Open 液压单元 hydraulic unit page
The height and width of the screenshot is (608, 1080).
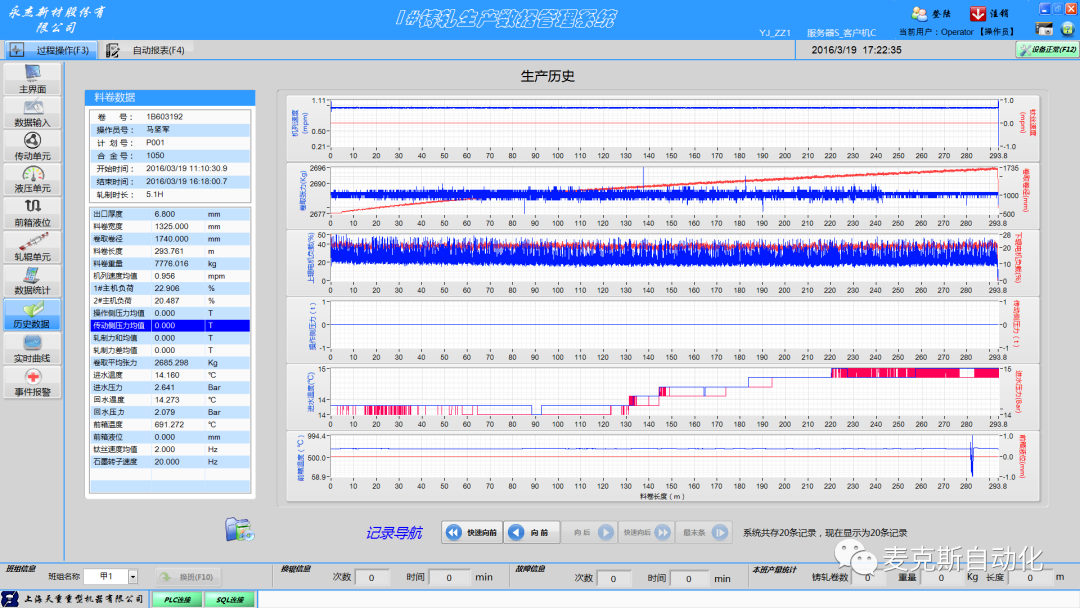click(32, 180)
